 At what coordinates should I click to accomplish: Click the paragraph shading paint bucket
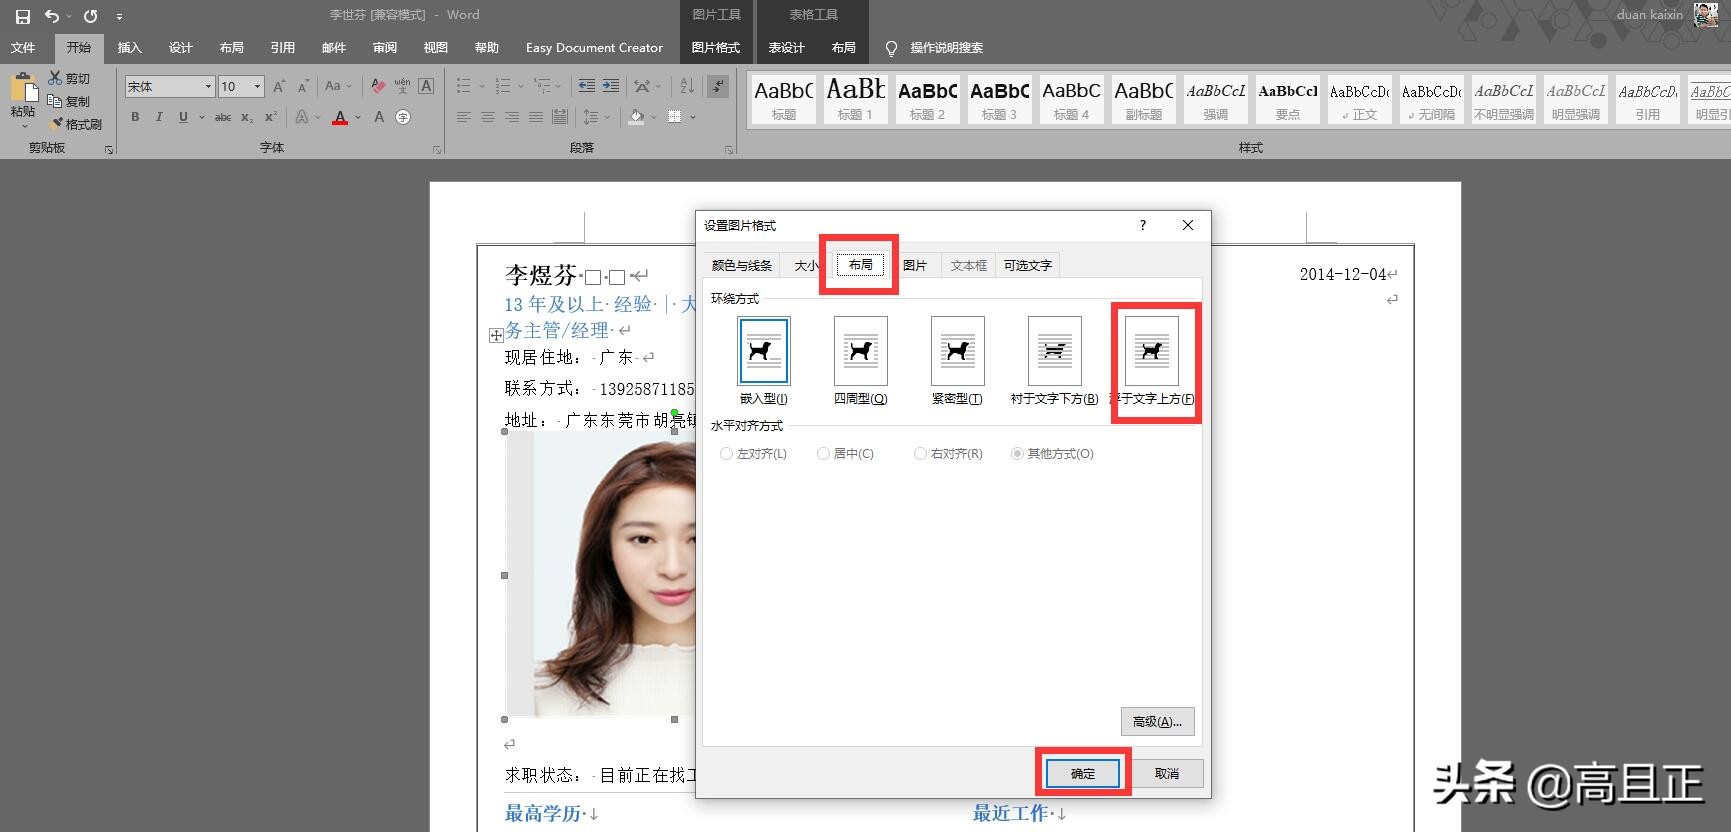(x=637, y=117)
